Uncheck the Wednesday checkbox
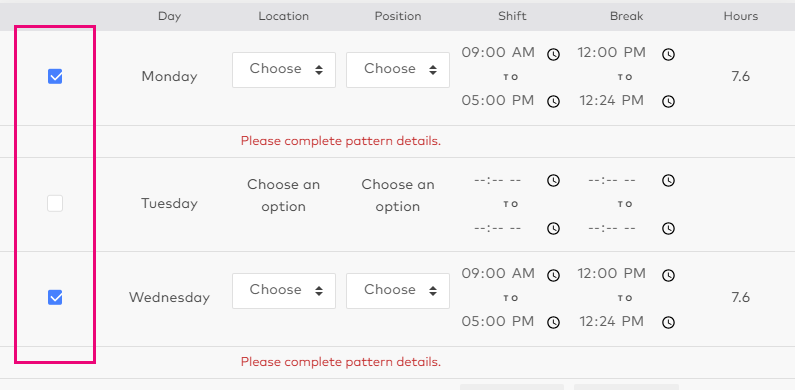Image resolution: width=795 pixels, height=390 pixels. (55, 297)
